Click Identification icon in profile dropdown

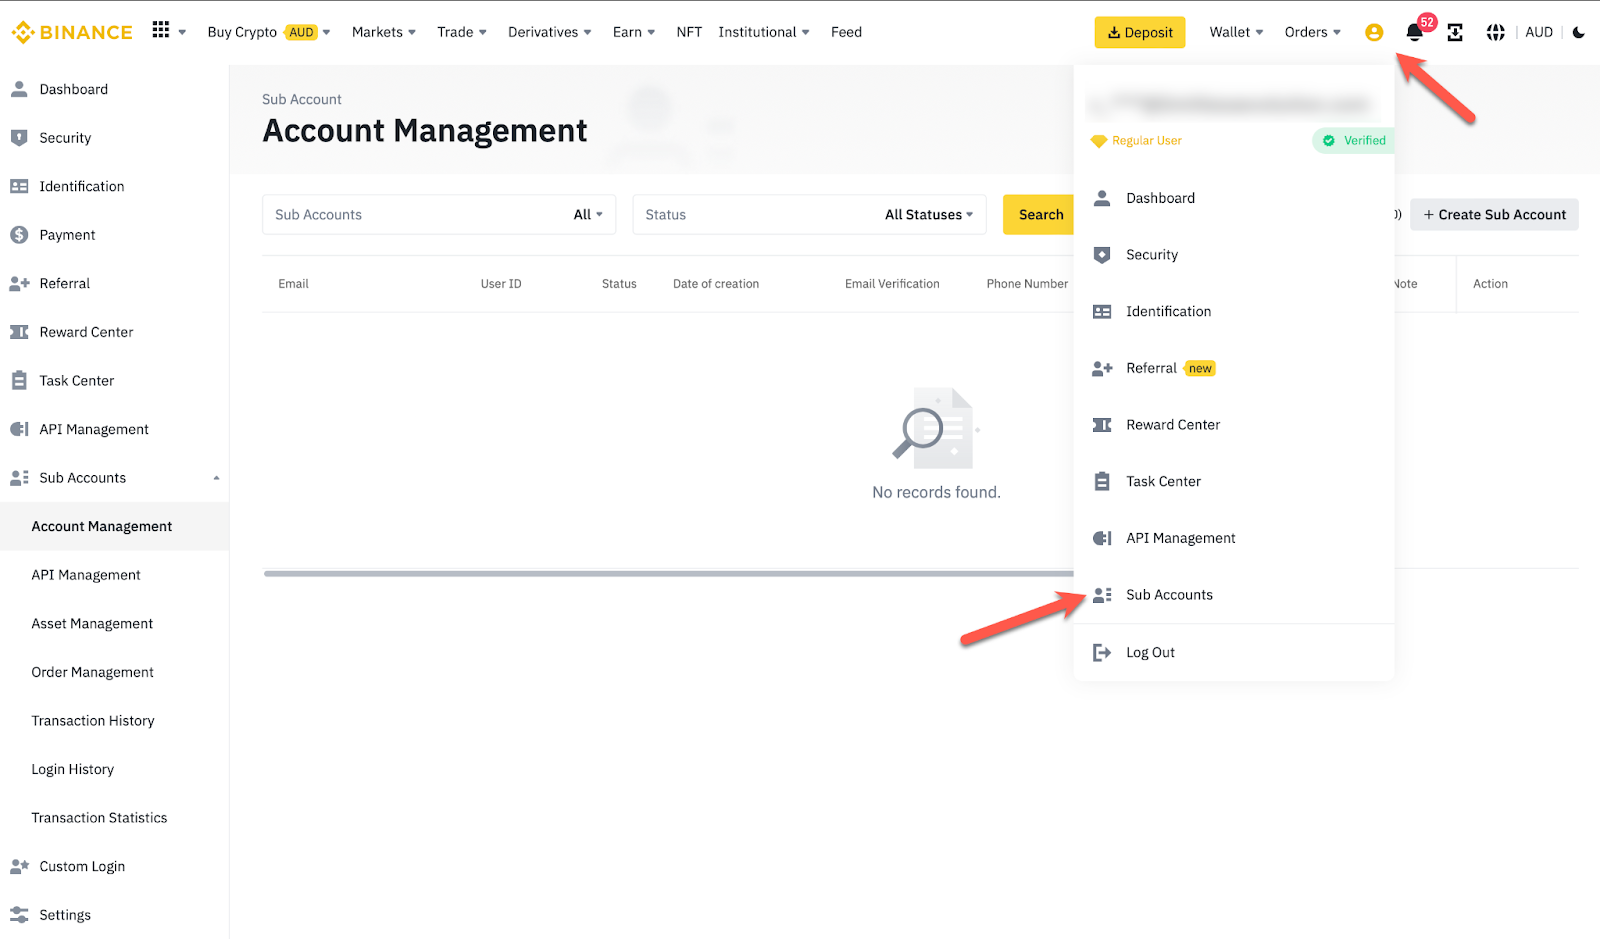1102,312
